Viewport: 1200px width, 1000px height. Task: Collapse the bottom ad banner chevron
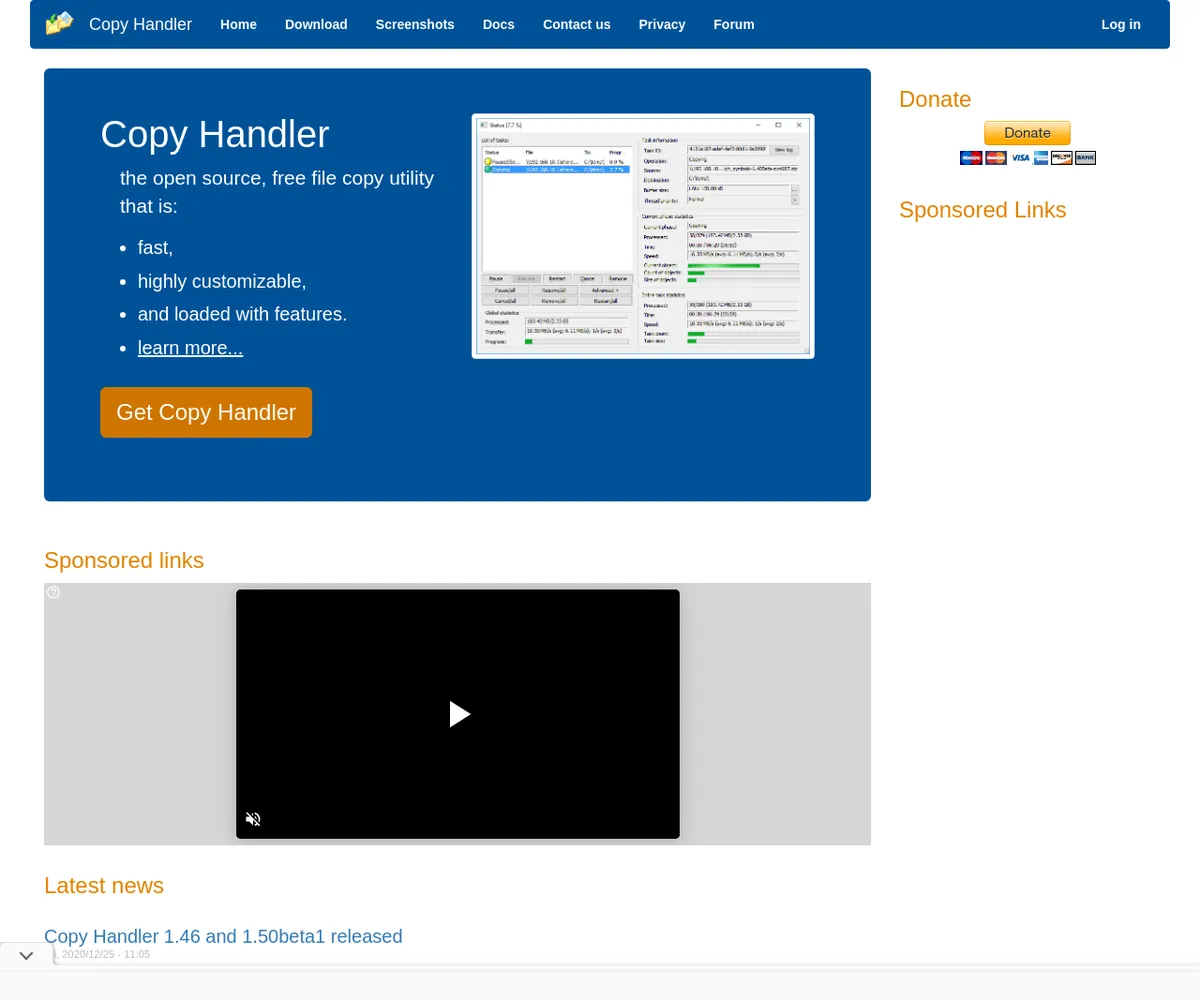[x=27, y=956]
